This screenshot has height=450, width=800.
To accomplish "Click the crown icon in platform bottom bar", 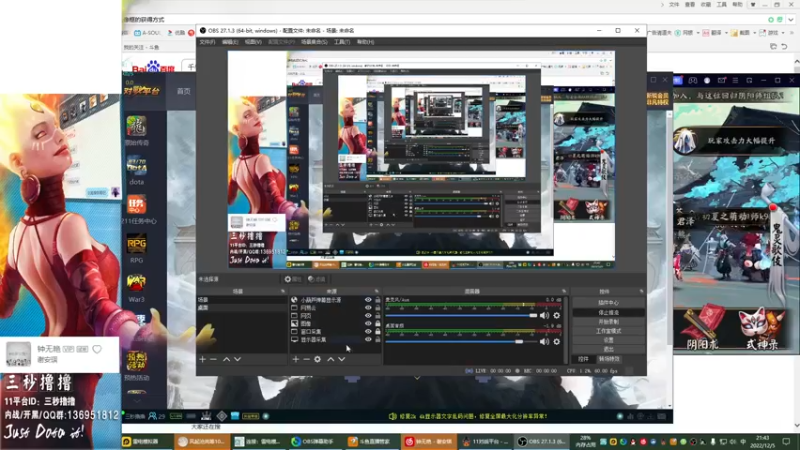I will [x=206, y=416].
